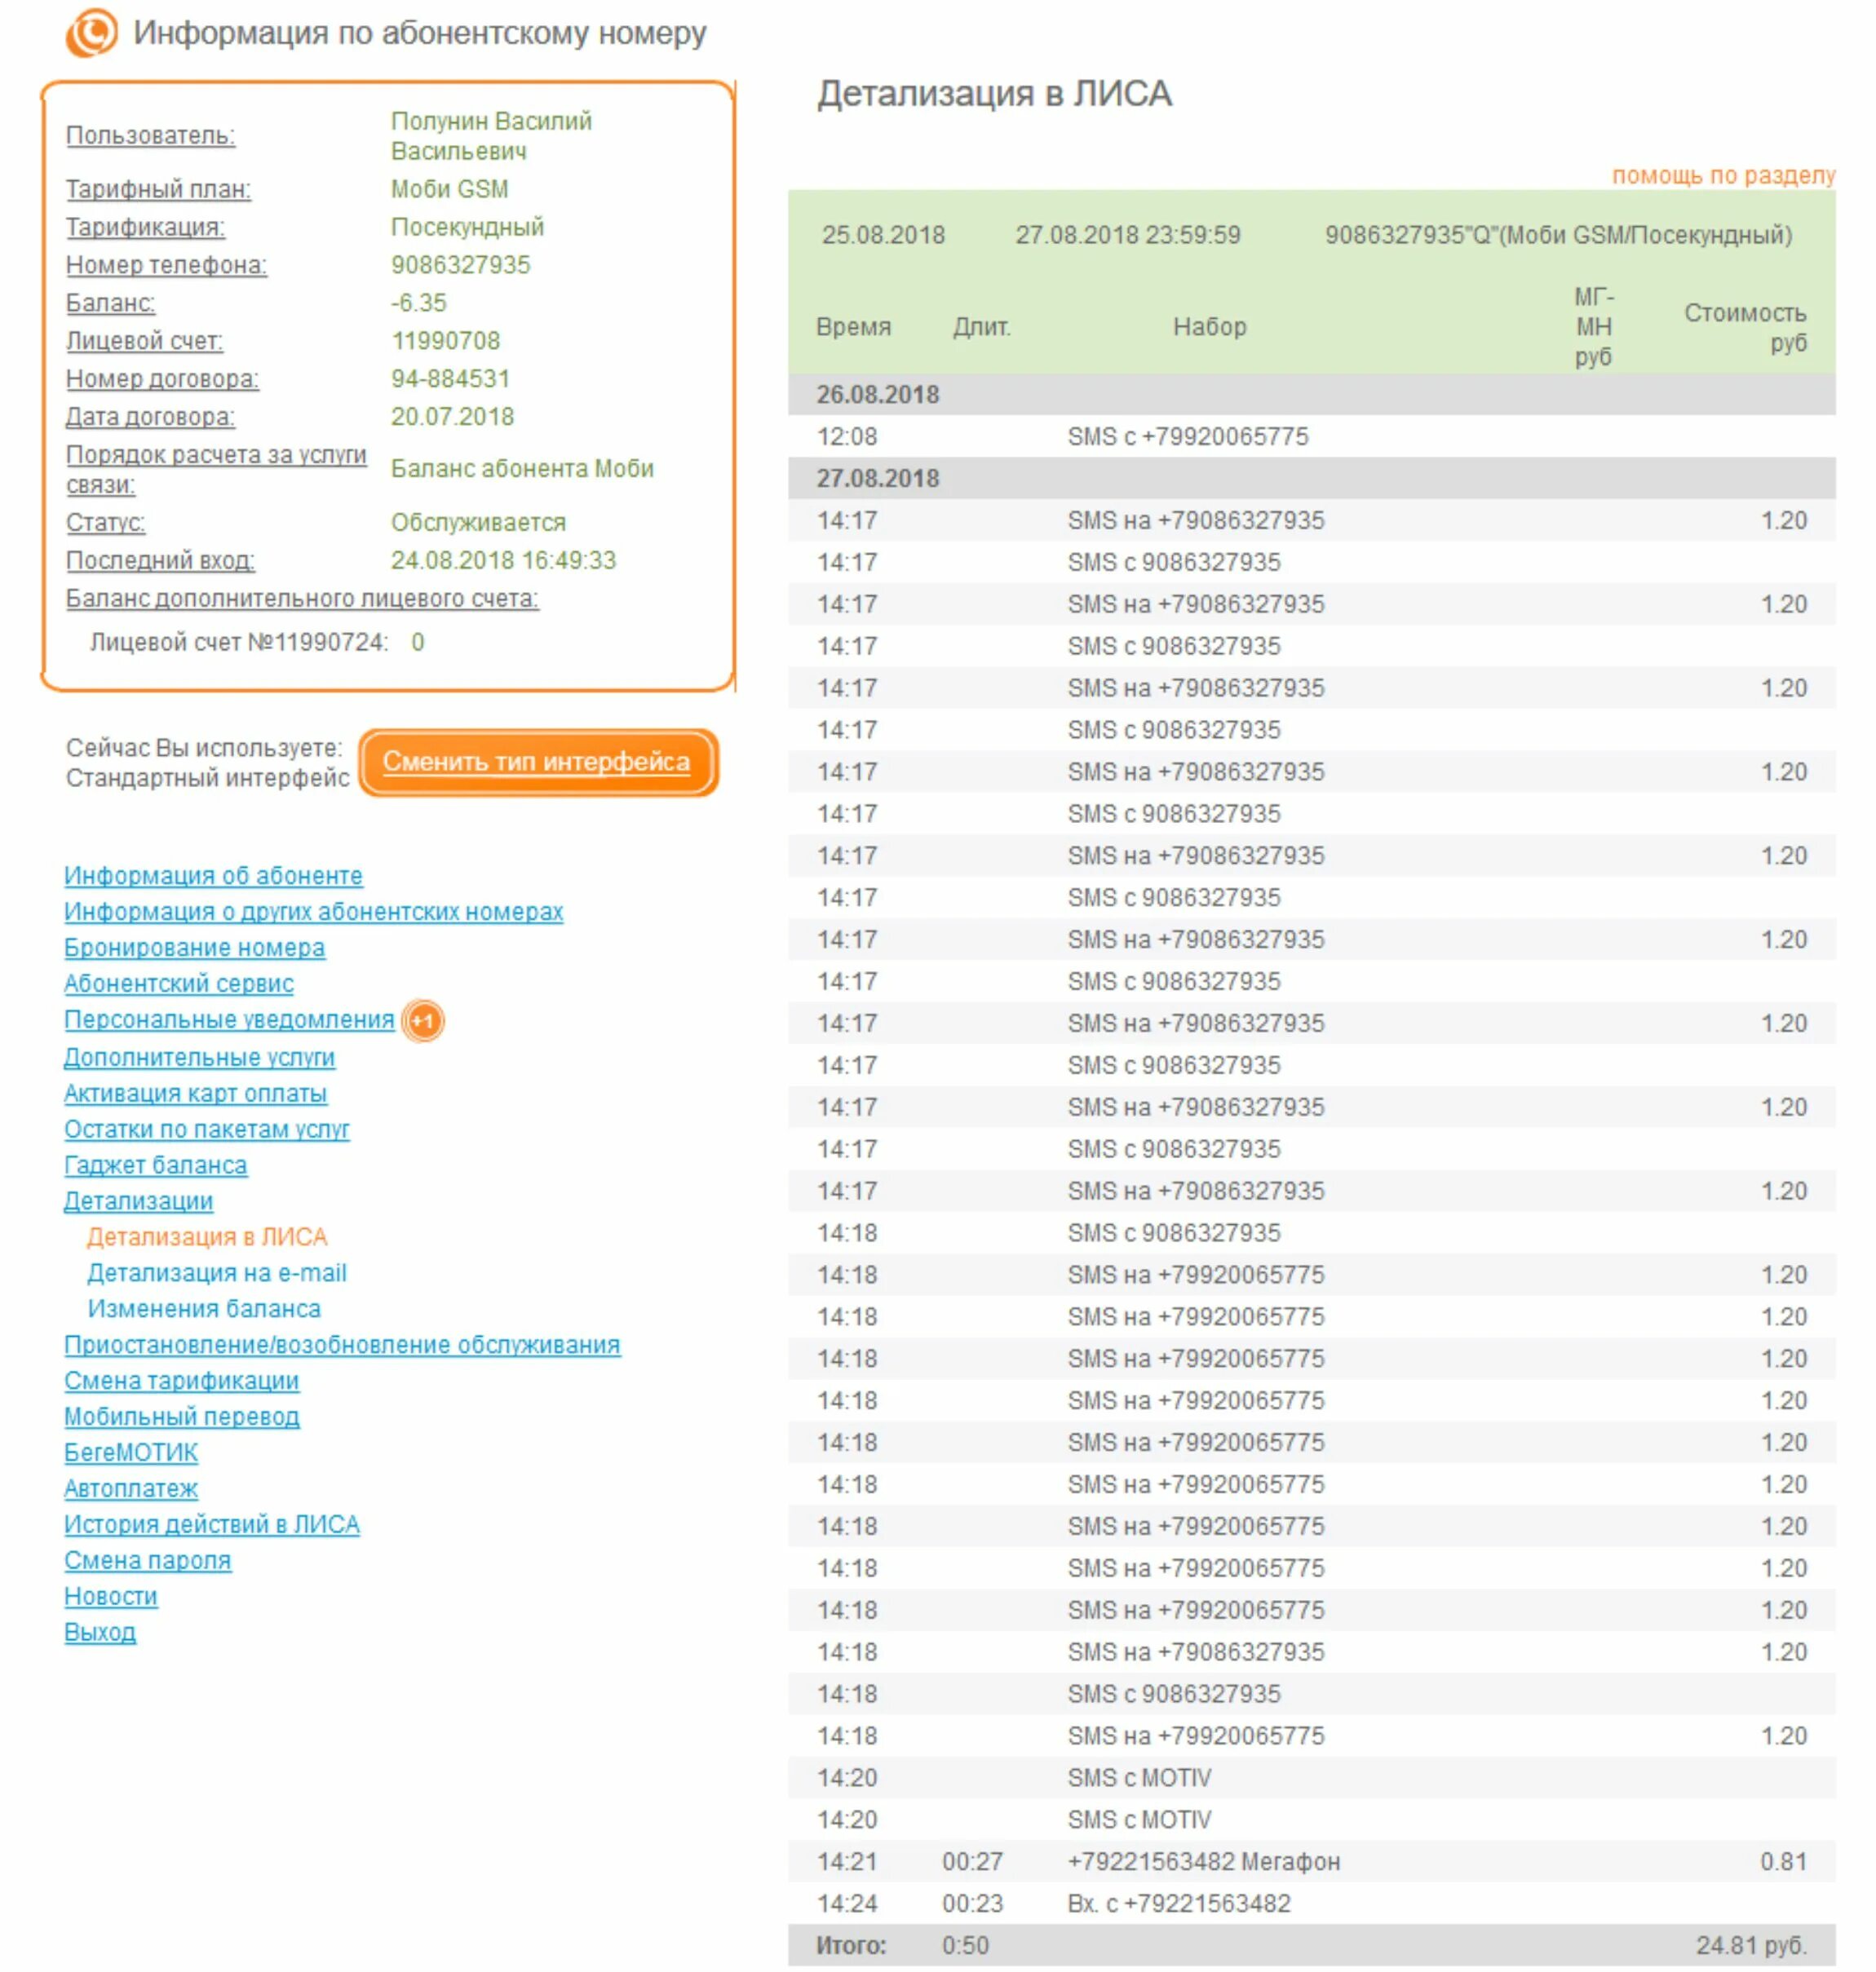Go to 'Смена тарификации' link
The height and width of the screenshot is (1972, 1876).
(x=181, y=1381)
